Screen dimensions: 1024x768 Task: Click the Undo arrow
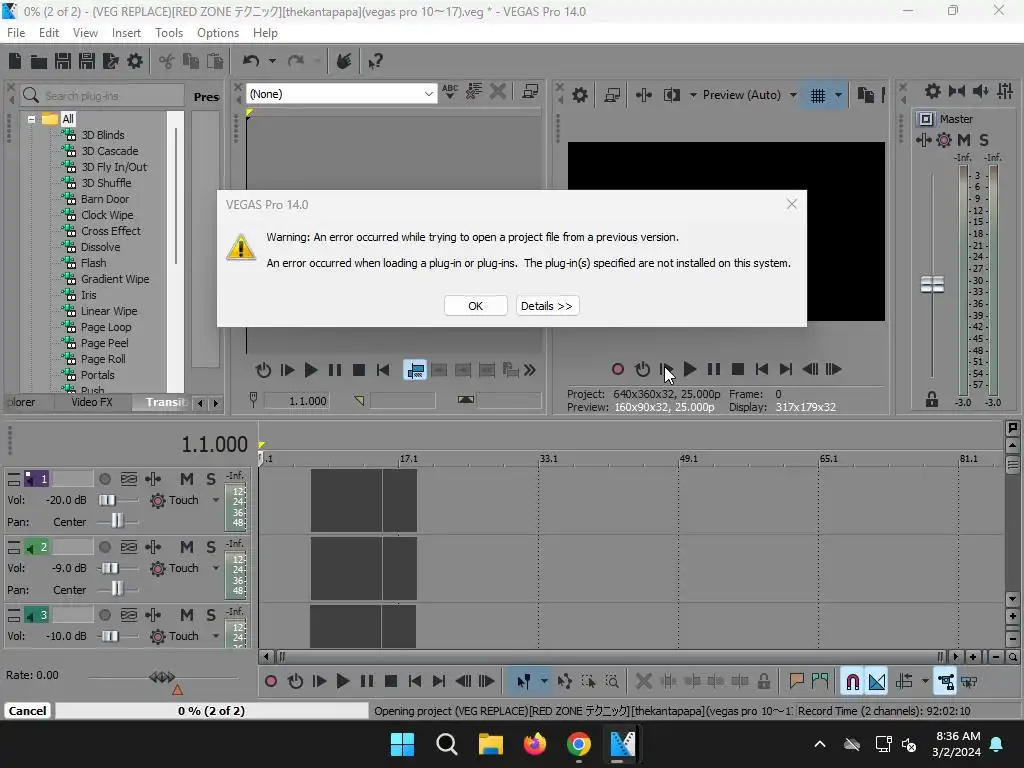tap(251, 61)
